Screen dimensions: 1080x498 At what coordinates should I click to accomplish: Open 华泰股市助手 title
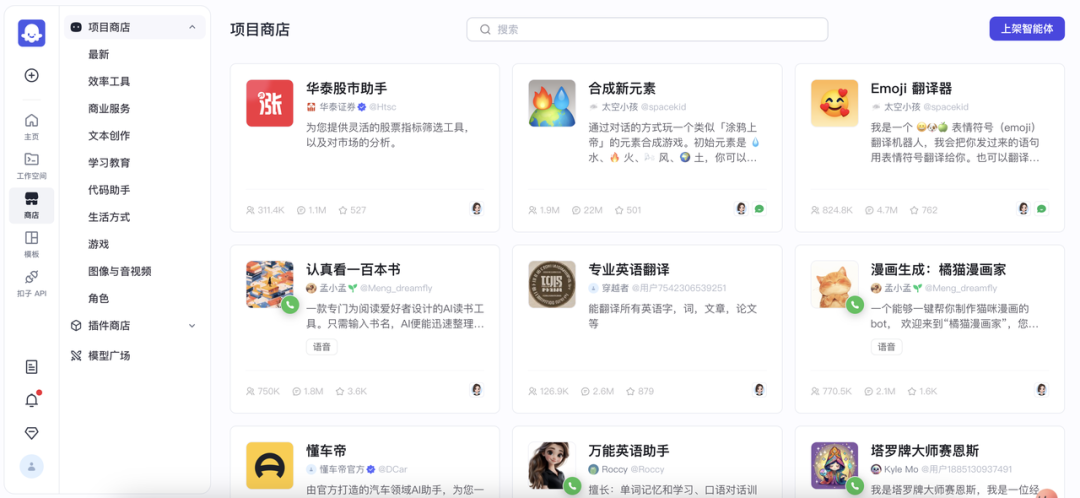(x=346, y=89)
